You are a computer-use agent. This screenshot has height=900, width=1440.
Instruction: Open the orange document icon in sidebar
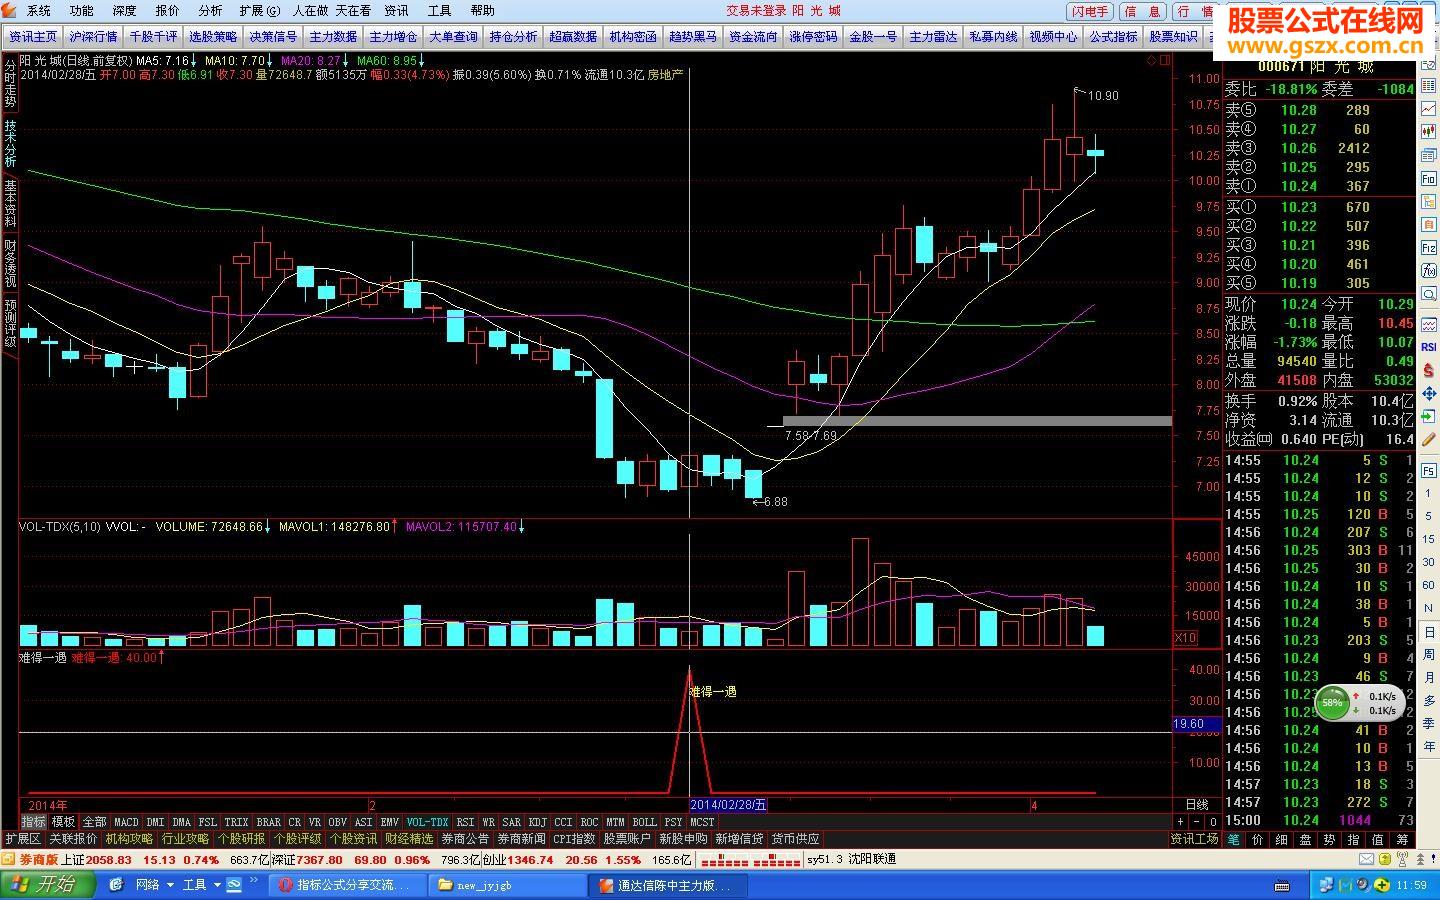click(1429, 225)
